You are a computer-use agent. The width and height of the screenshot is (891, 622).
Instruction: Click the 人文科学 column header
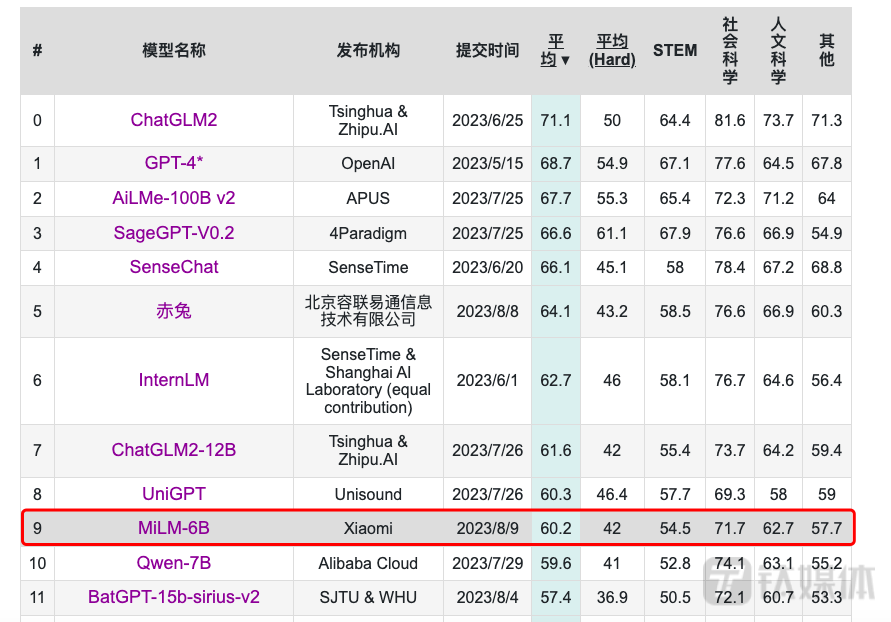click(778, 51)
